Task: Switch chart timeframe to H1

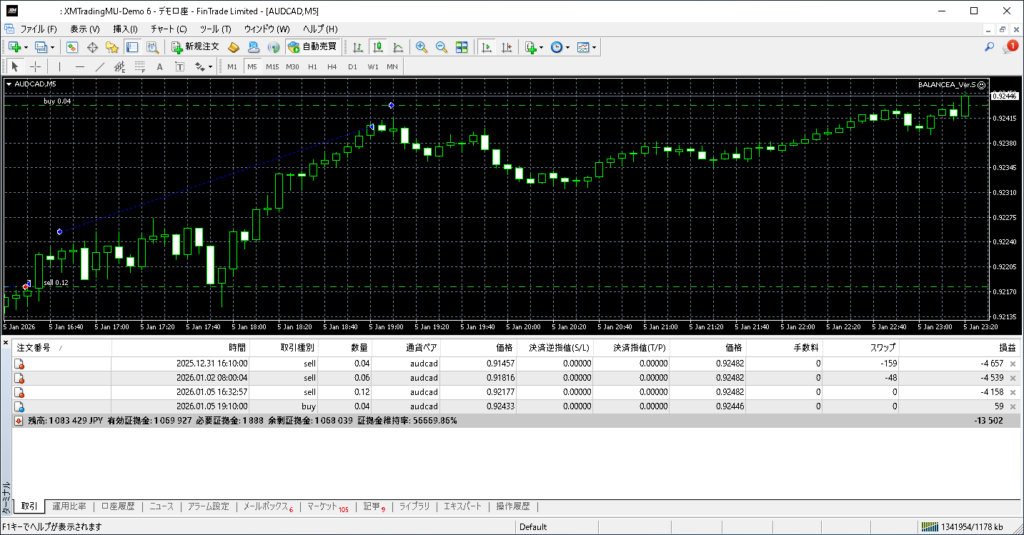Action: pyautogui.click(x=312, y=67)
